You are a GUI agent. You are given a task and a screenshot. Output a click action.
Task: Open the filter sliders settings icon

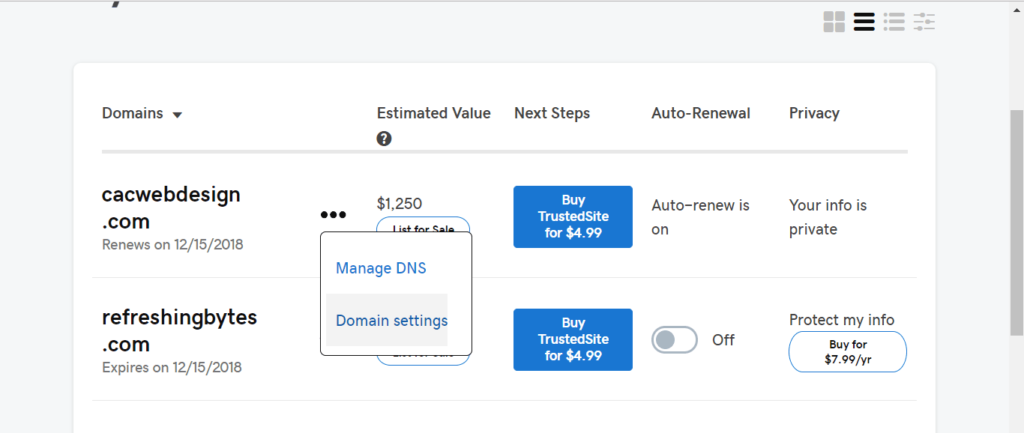[924, 21]
